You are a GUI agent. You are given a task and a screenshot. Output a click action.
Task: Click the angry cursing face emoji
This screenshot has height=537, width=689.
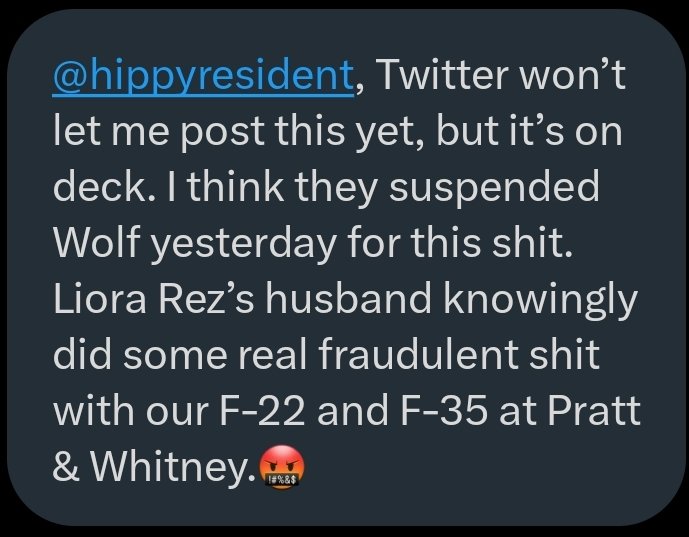[279, 466]
